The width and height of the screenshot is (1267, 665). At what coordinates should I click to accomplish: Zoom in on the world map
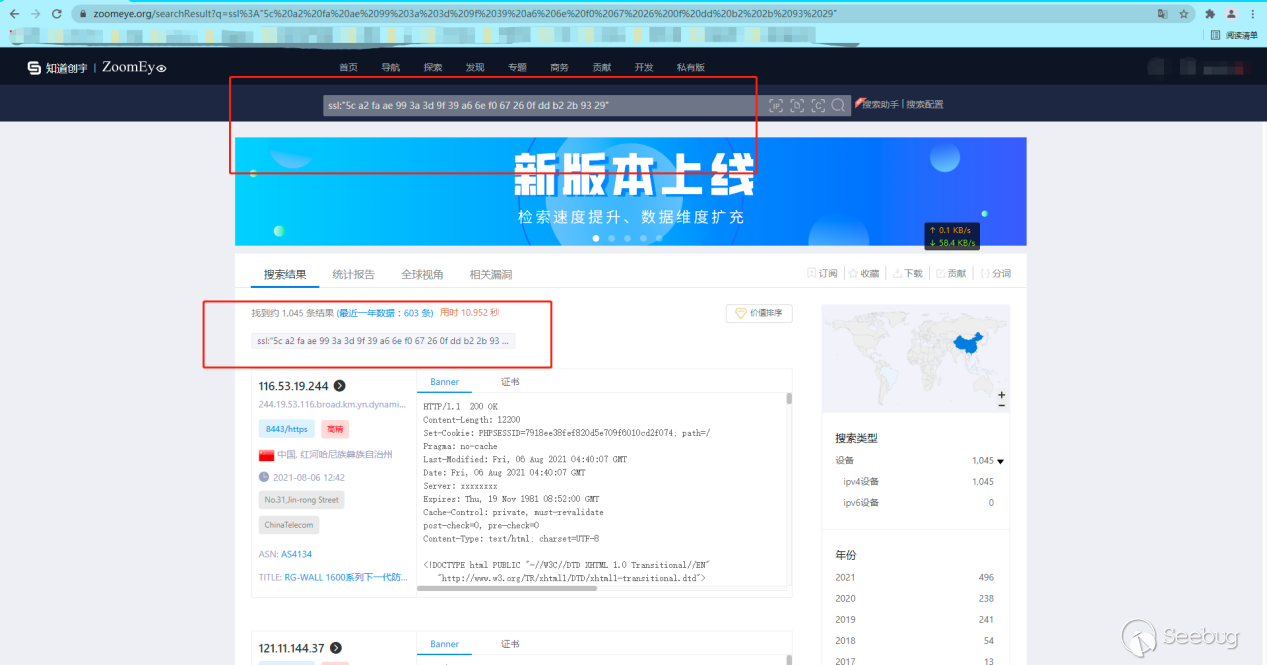pos(1001,395)
